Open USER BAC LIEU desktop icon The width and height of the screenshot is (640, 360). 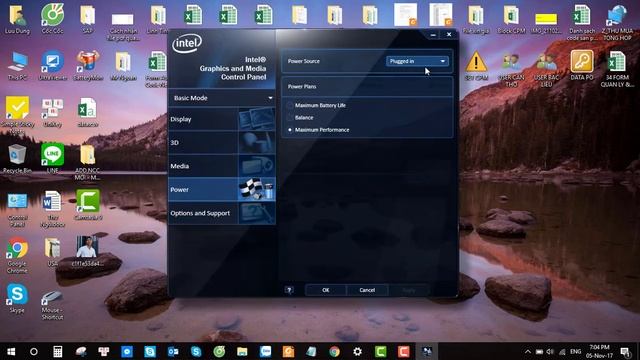click(546, 69)
